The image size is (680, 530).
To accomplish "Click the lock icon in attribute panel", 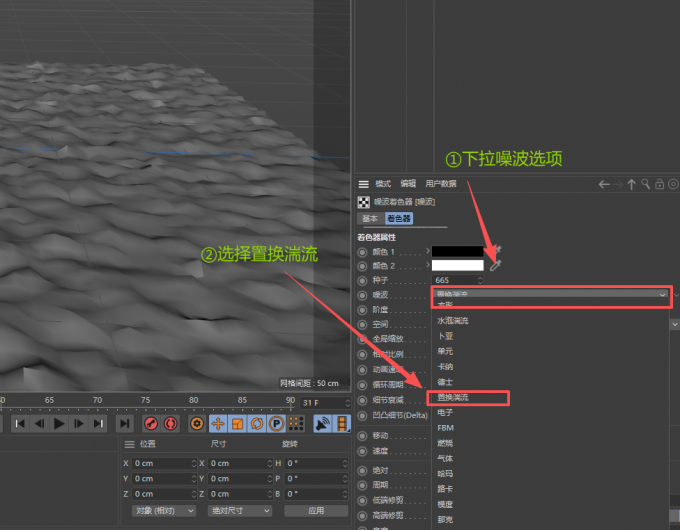I will (660, 184).
